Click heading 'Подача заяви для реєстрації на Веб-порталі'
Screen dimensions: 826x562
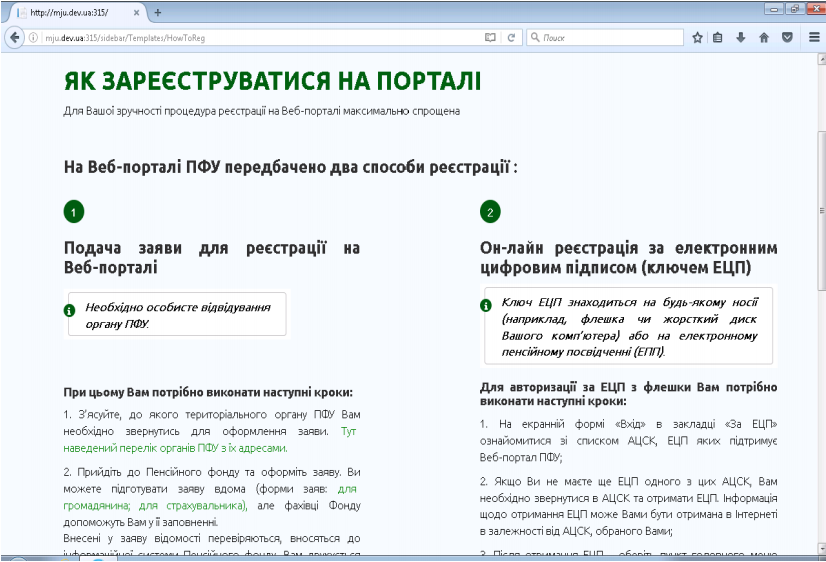tap(211, 258)
